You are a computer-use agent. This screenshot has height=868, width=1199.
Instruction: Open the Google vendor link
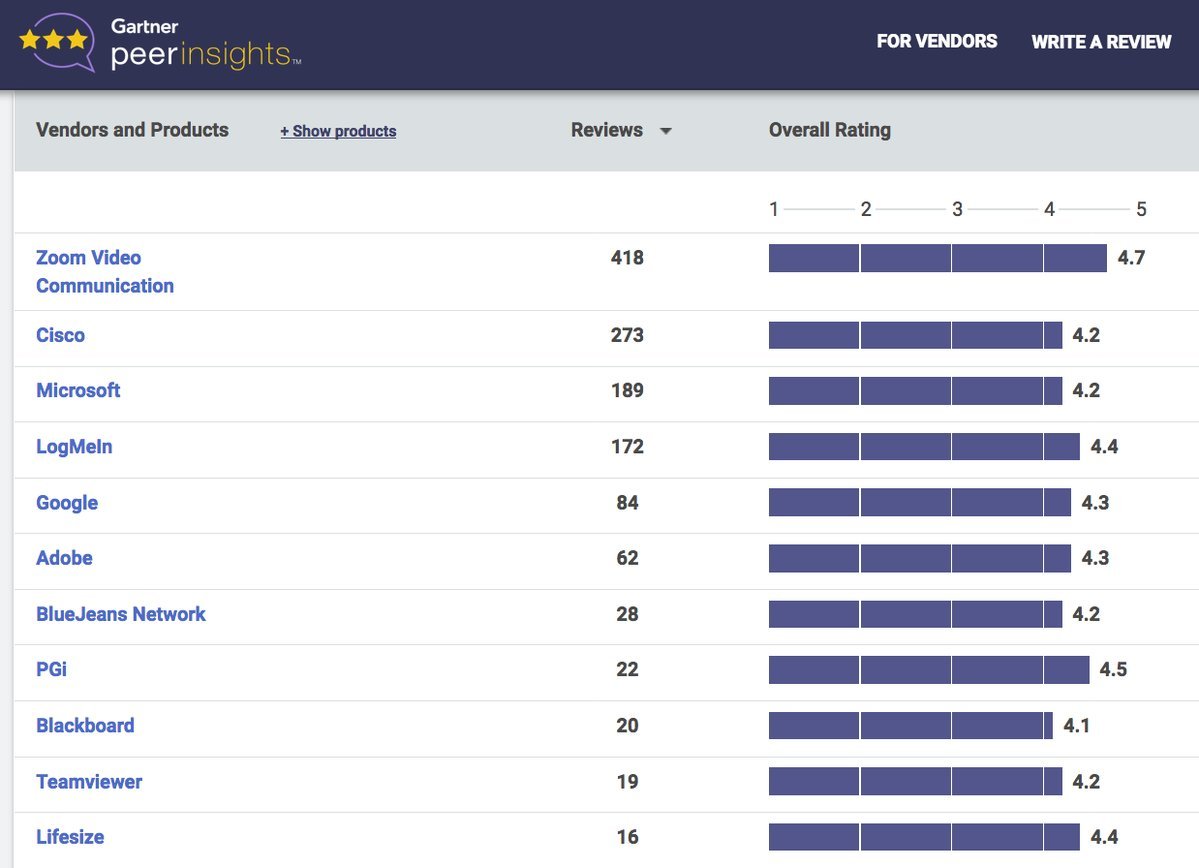(x=67, y=502)
